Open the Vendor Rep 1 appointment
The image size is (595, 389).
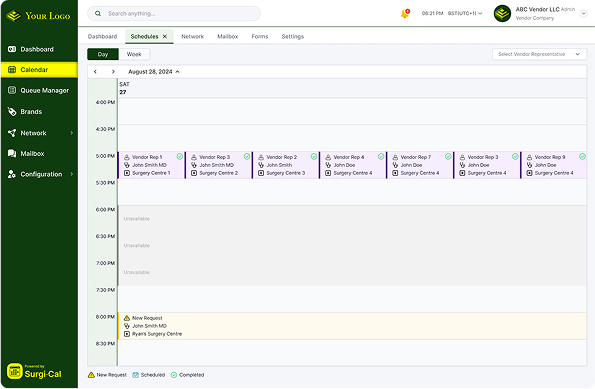point(151,165)
